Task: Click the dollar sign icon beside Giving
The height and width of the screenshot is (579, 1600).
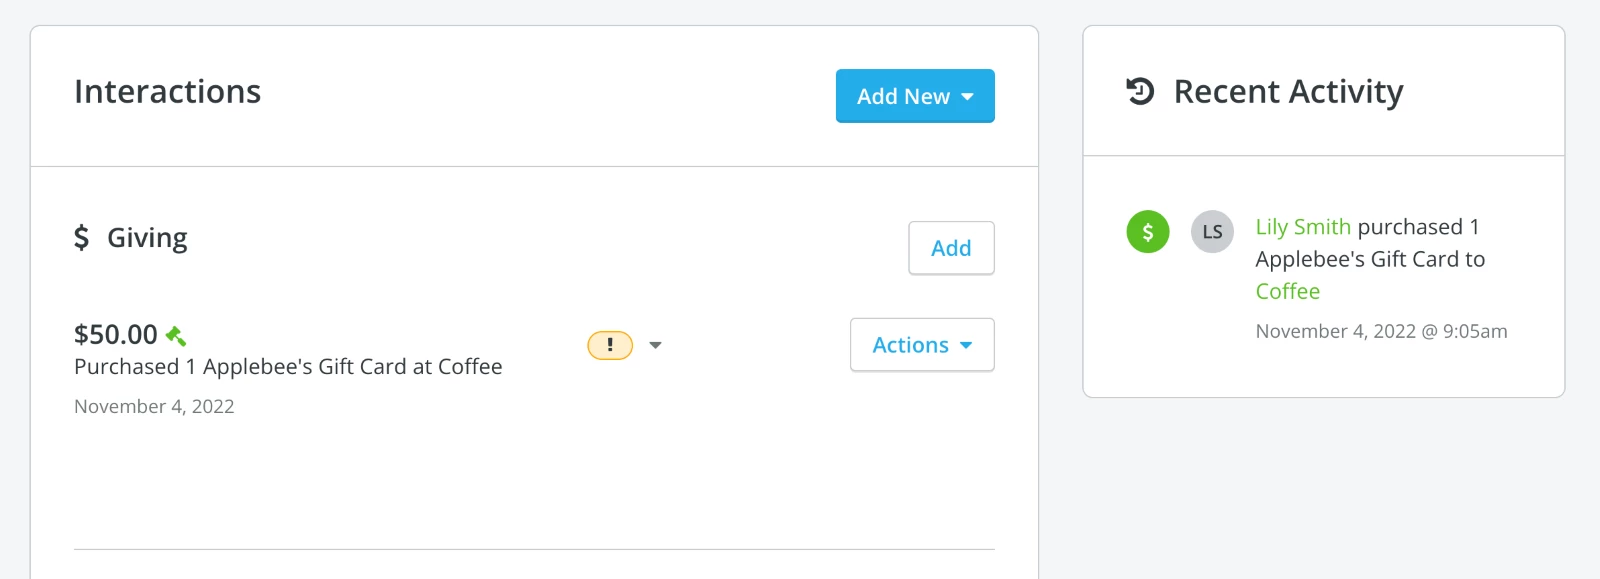Action: [x=84, y=237]
